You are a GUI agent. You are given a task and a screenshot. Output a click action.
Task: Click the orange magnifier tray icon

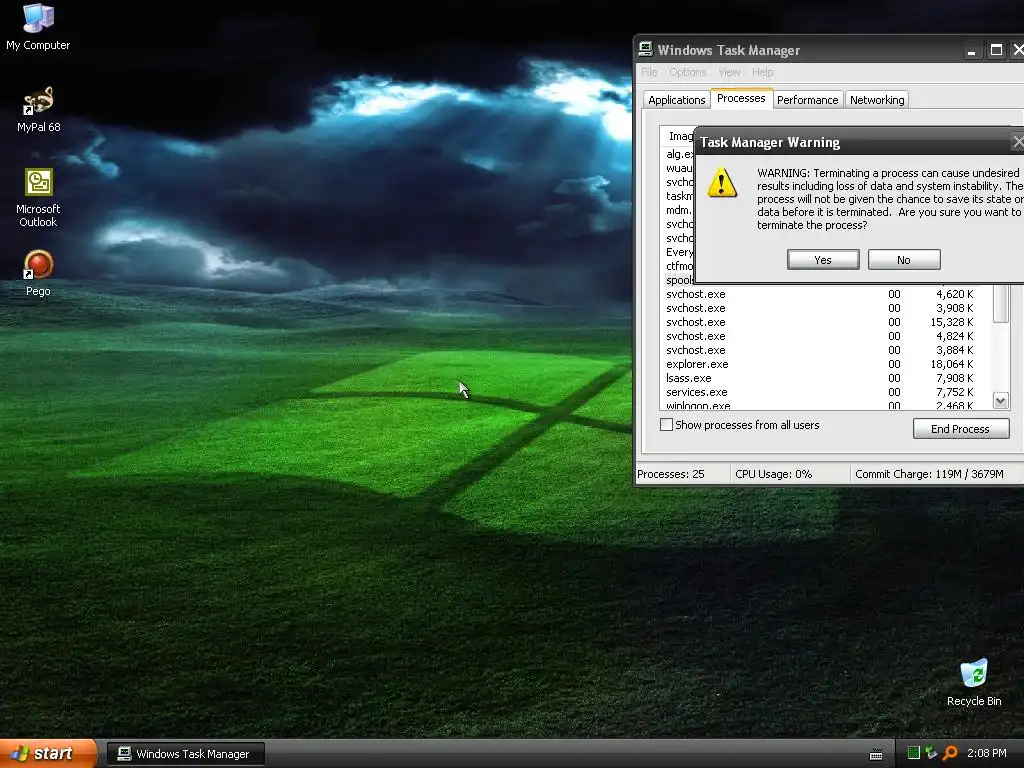950,753
